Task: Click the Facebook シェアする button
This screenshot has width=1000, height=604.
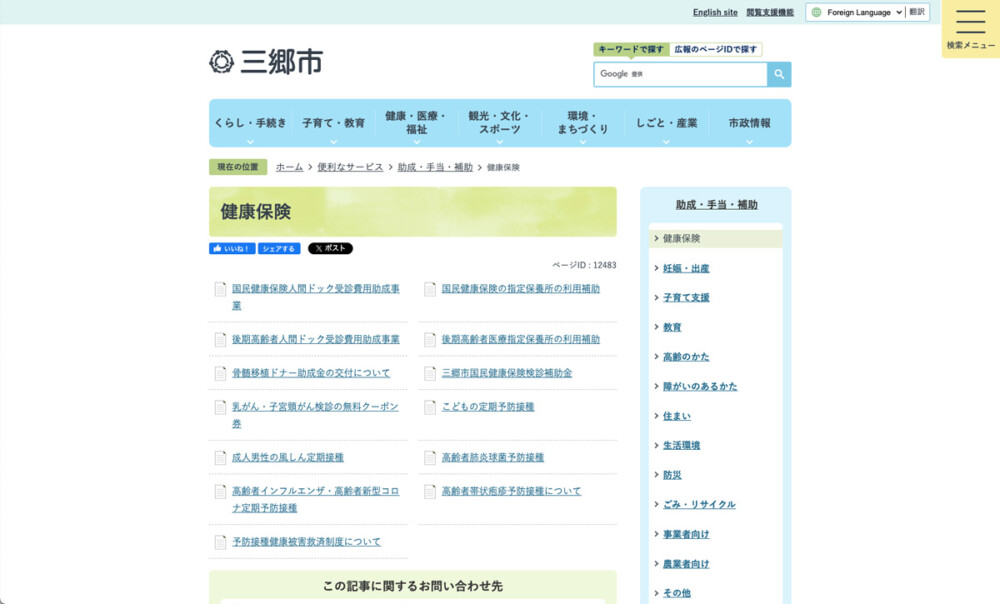Action: (279, 249)
